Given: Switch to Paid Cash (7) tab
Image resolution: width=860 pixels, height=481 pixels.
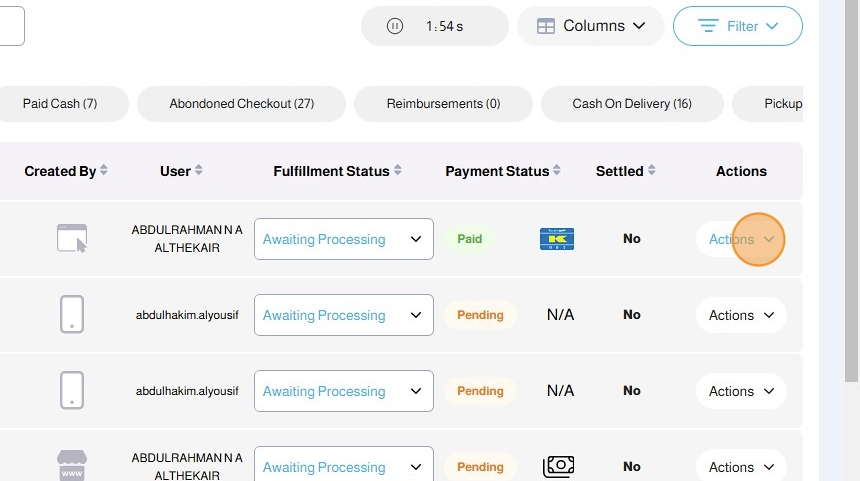Looking at the screenshot, I should tap(60, 104).
